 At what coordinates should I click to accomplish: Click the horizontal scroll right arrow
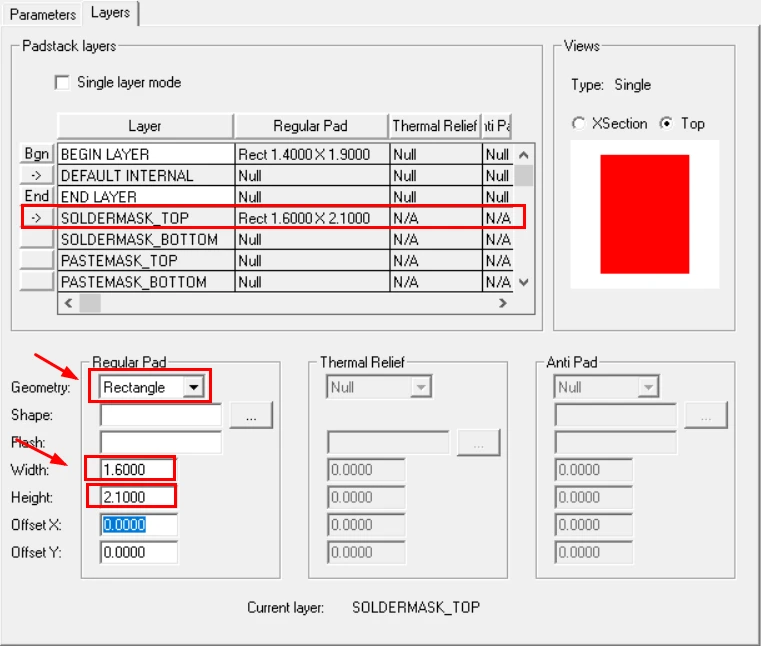click(503, 303)
